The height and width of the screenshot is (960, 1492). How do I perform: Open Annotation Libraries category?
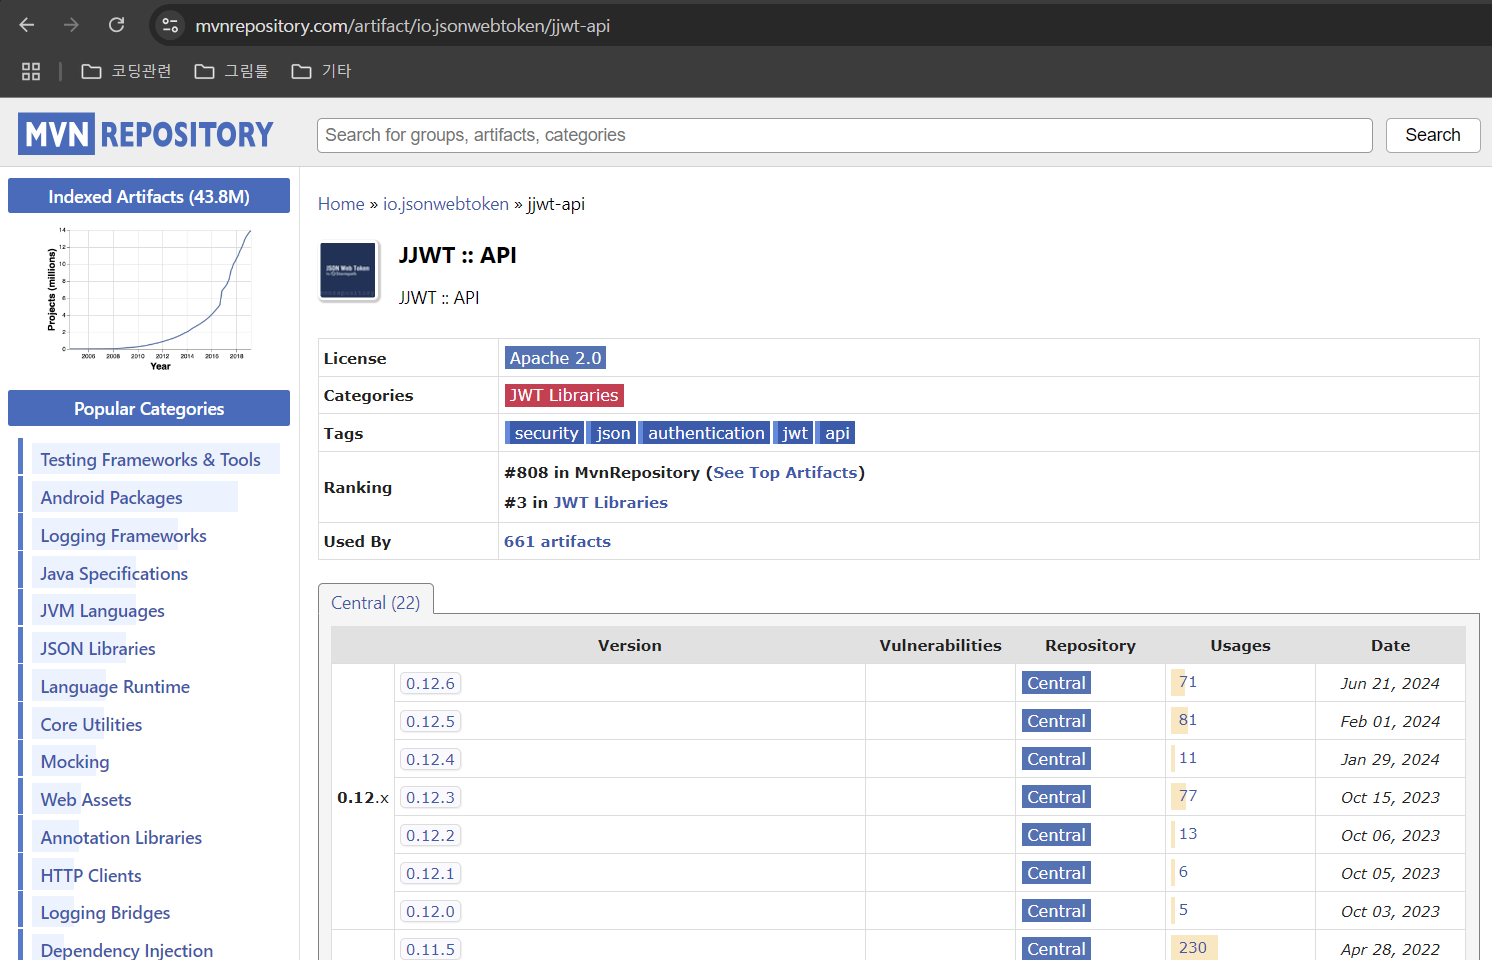click(121, 838)
